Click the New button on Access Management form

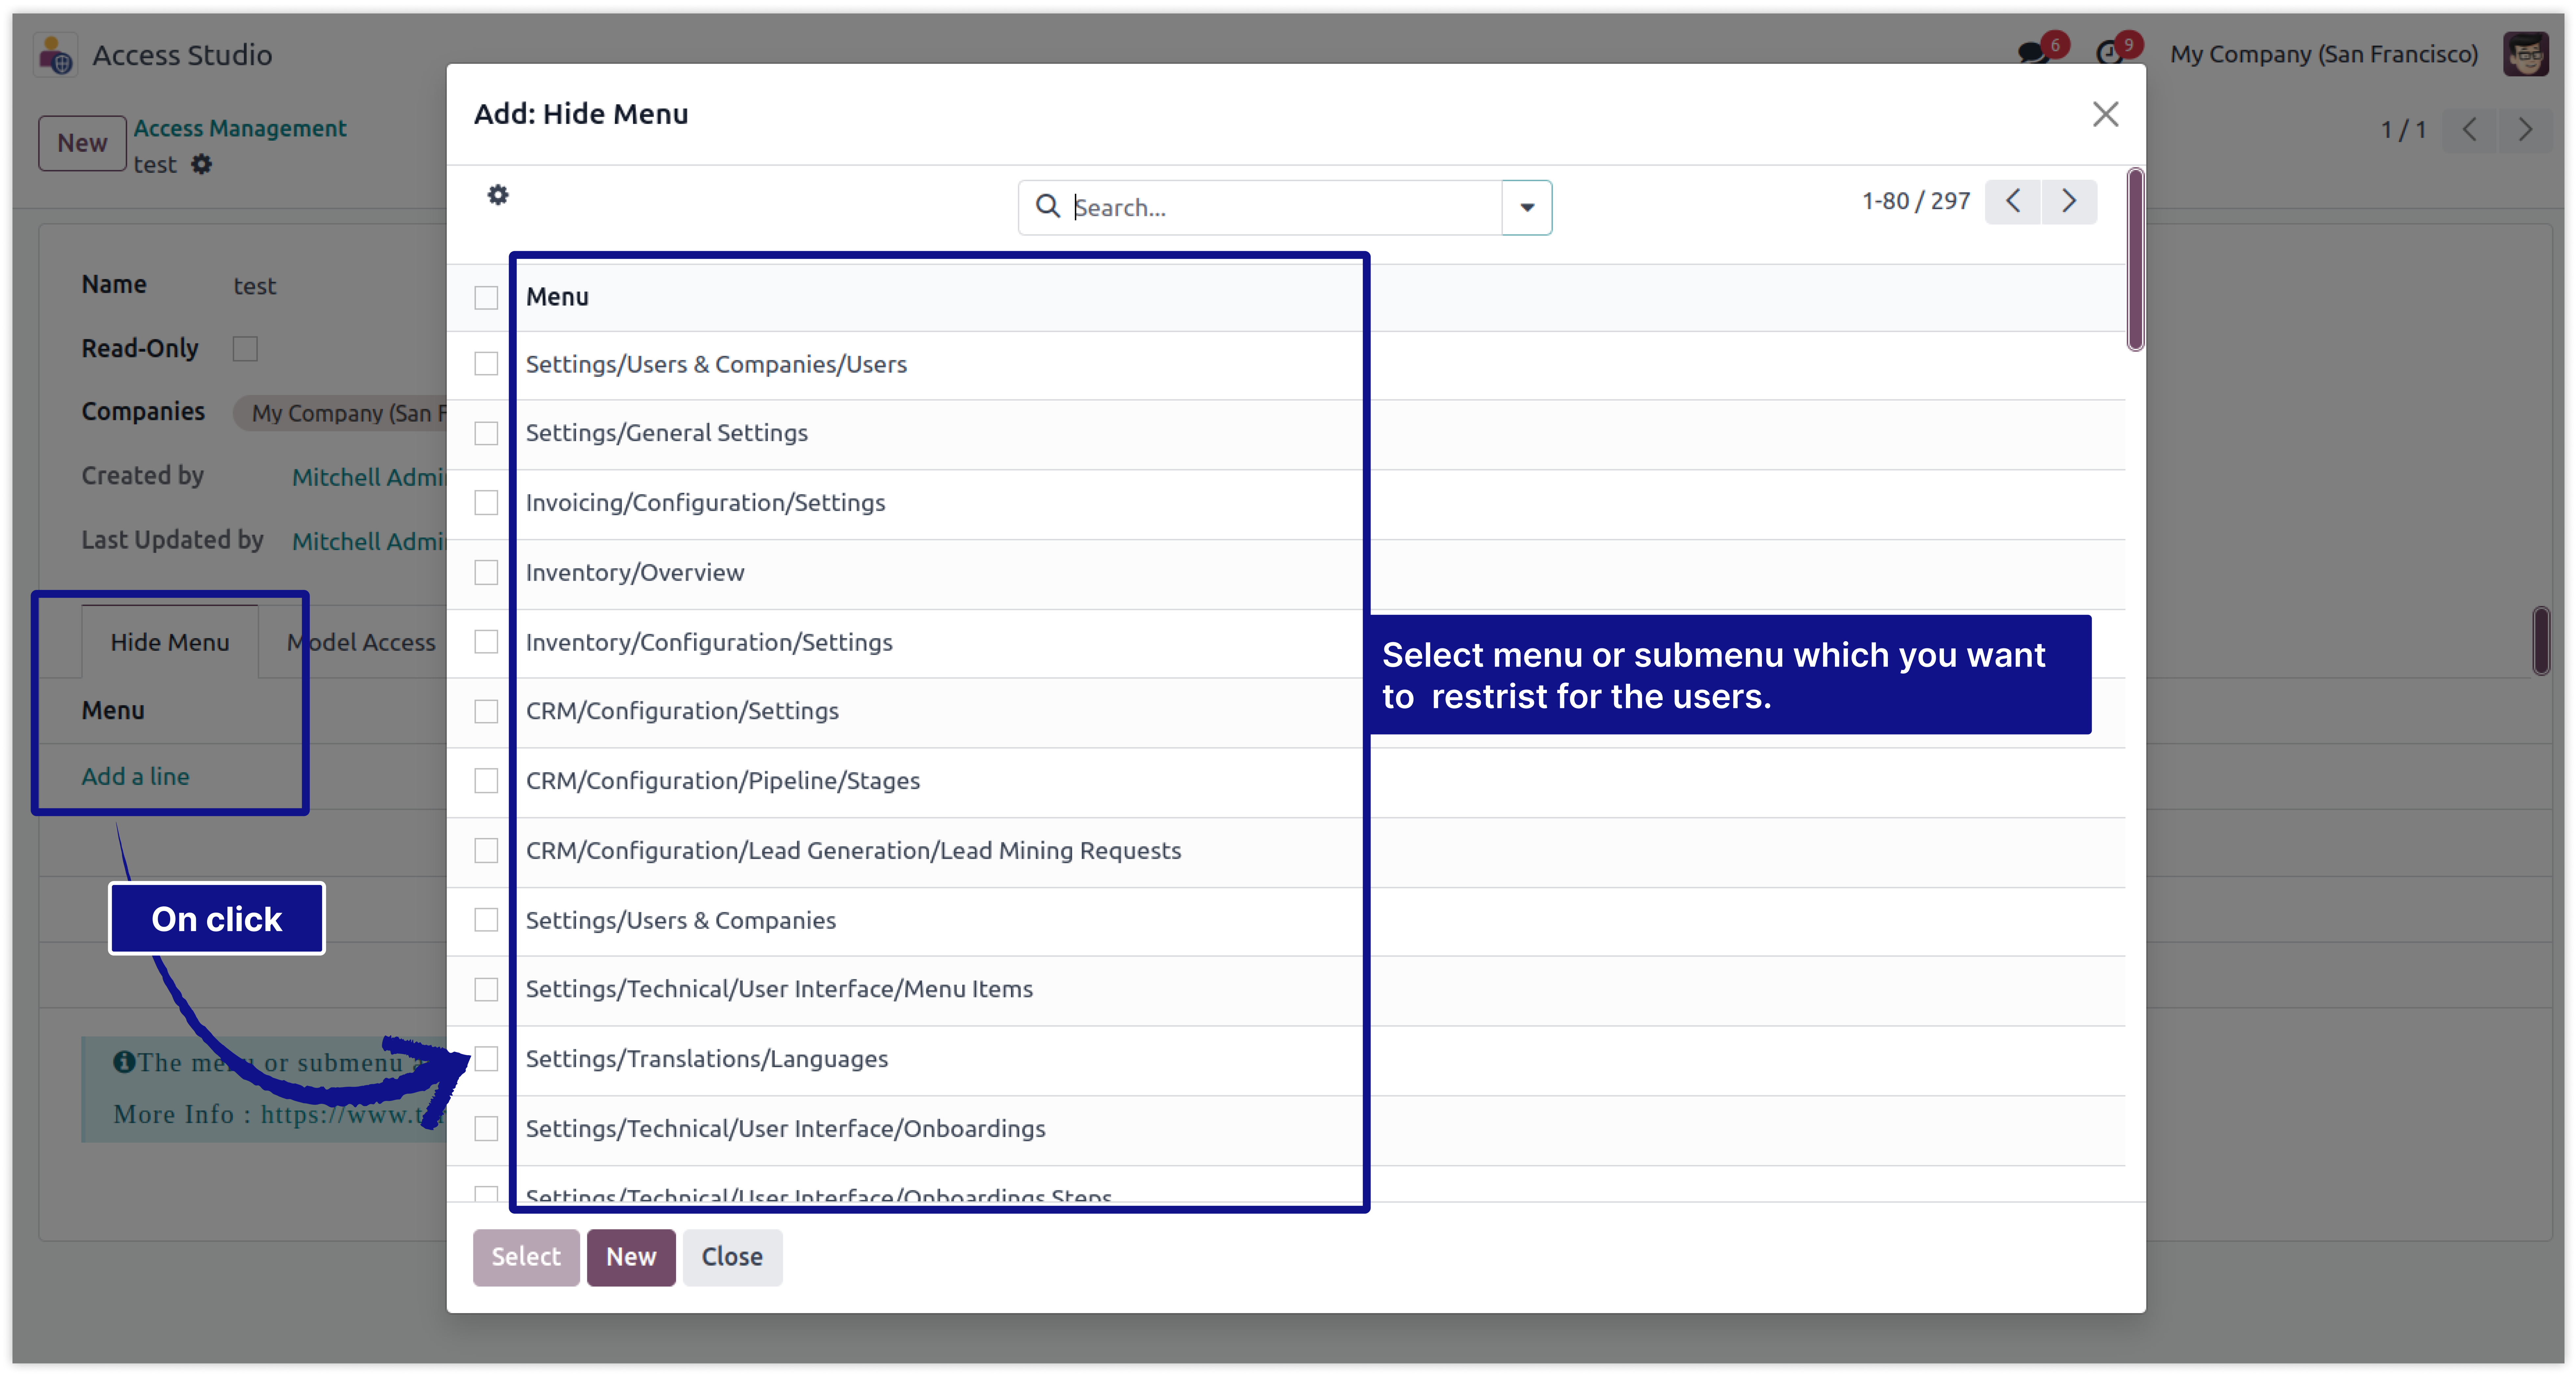pyautogui.click(x=82, y=143)
